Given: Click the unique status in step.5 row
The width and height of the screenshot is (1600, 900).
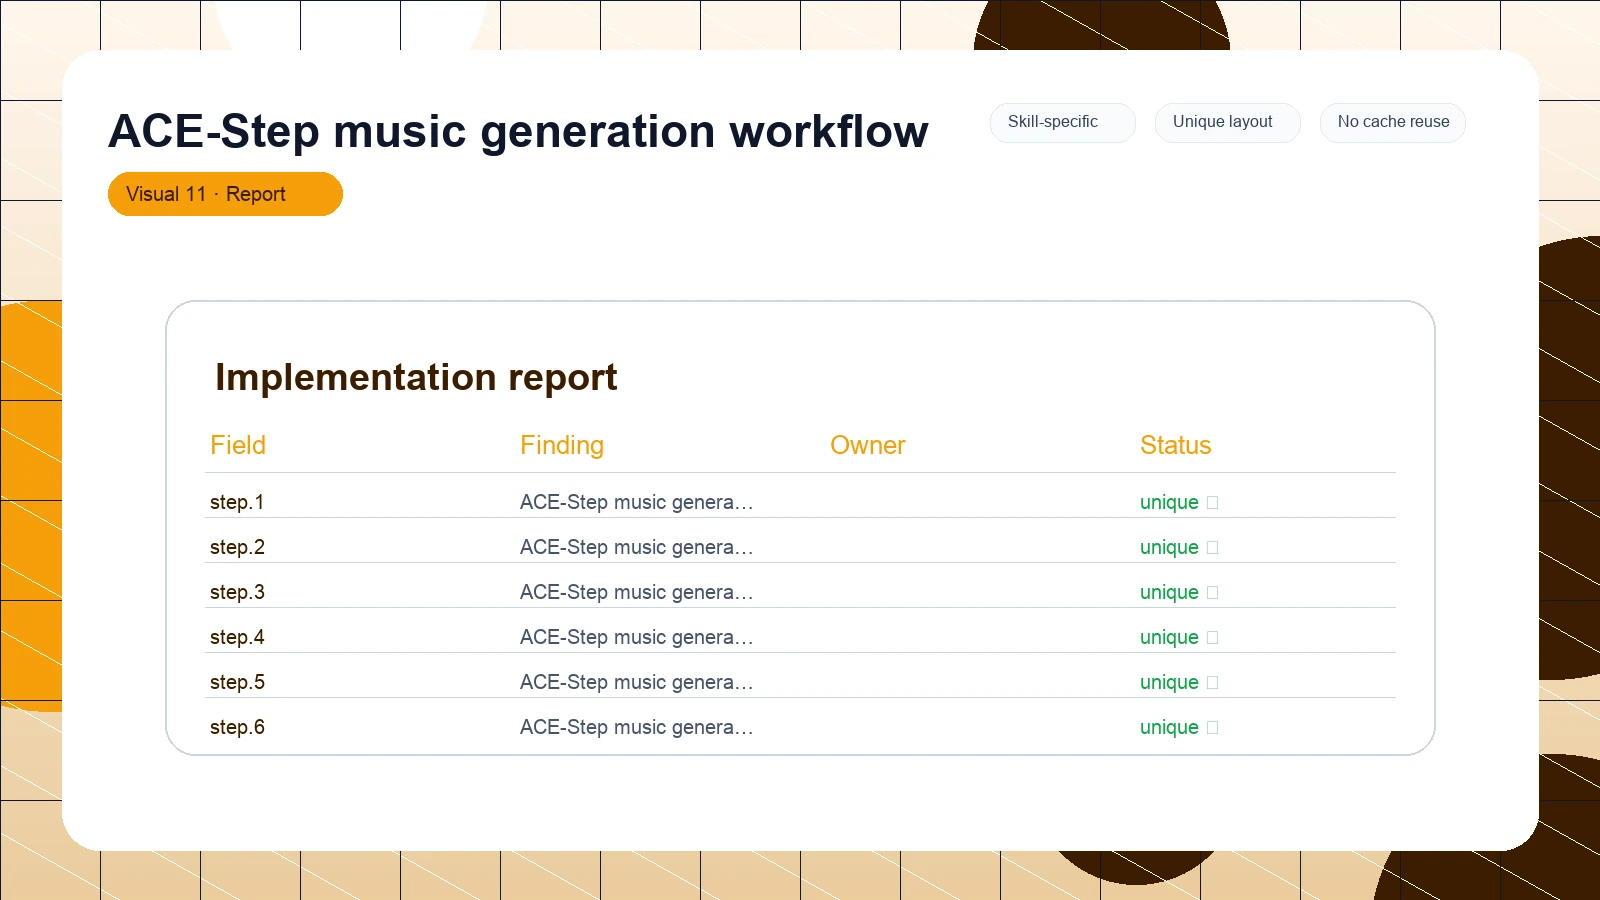Looking at the screenshot, I should click(1169, 682).
